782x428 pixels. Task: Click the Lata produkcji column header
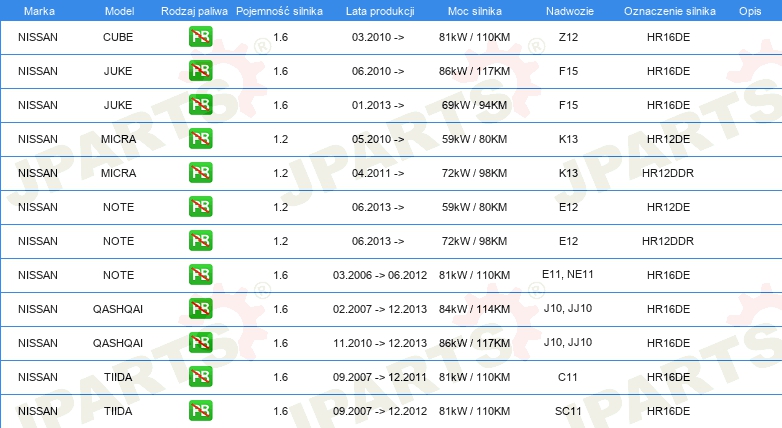tap(380, 11)
